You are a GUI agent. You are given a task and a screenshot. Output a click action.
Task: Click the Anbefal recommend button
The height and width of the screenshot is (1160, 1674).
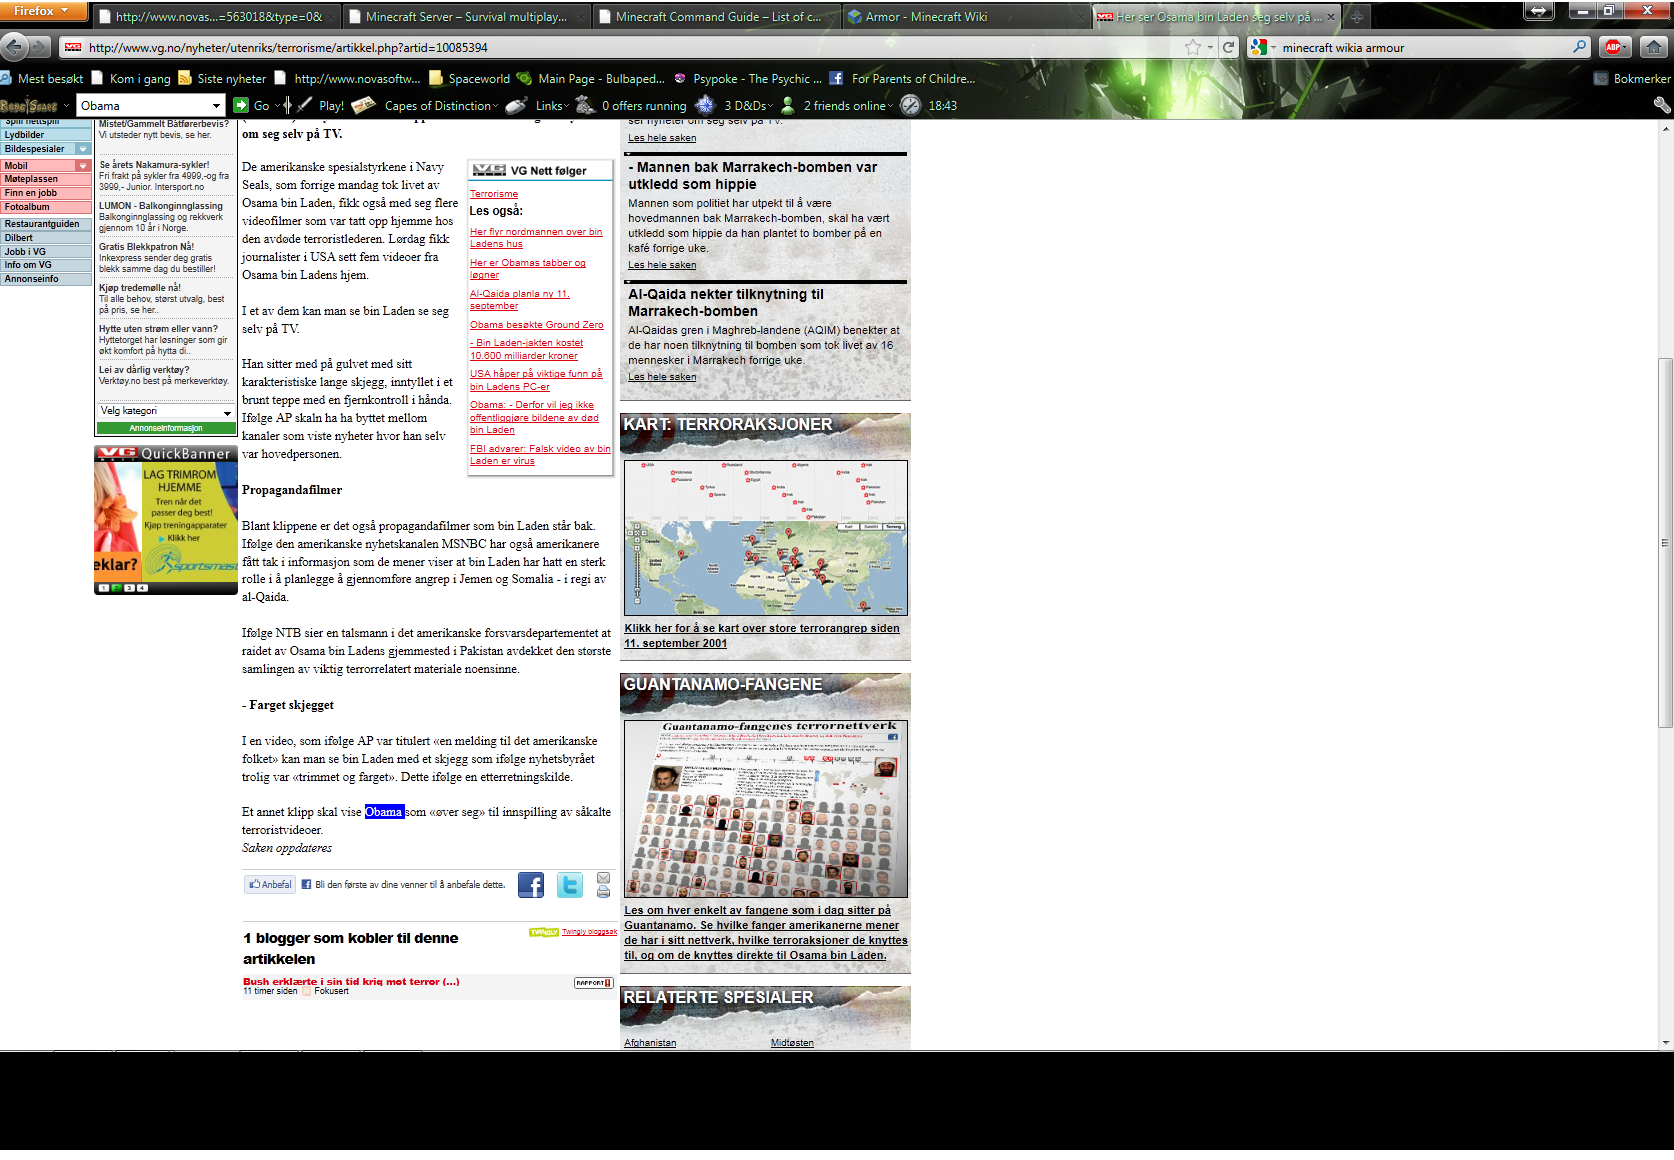[x=271, y=884]
